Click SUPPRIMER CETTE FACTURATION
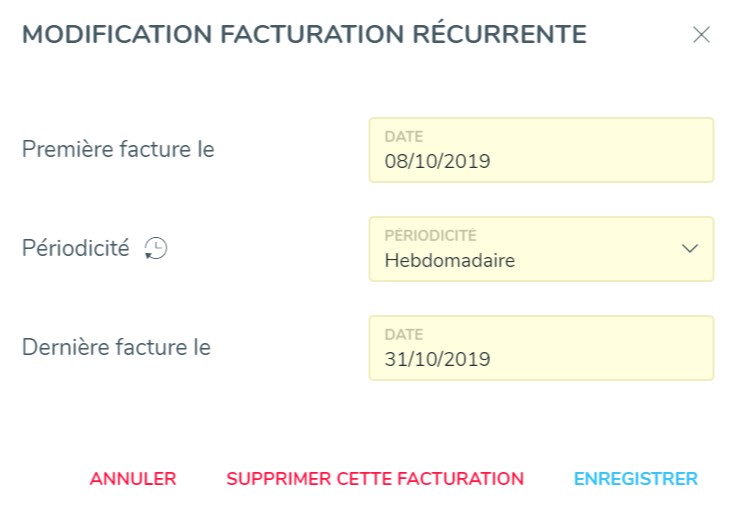Screen dimensions: 740x521 pyautogui.click(x=375, y=479)
